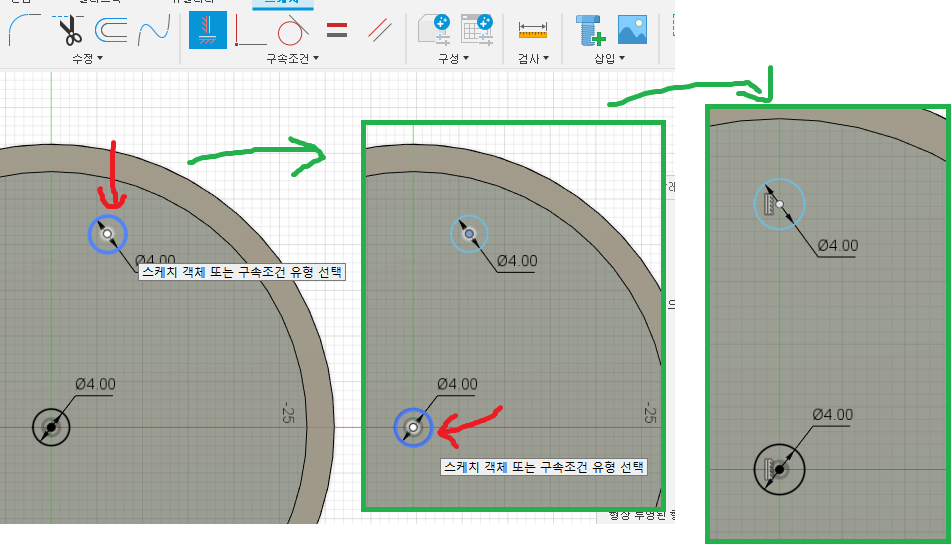Click the upper circle center in green-boxed middle view

click(x=469, y=234)
